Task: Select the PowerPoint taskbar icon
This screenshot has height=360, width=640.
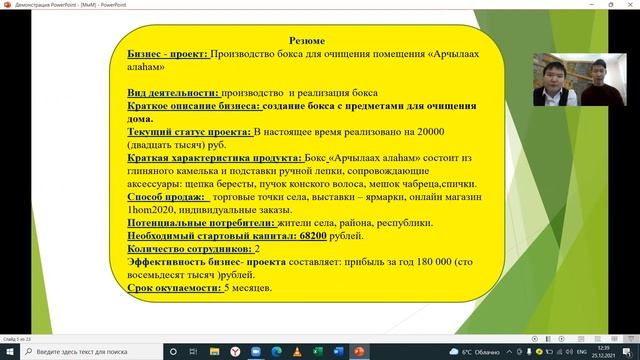Action: [x=359, y=351]
